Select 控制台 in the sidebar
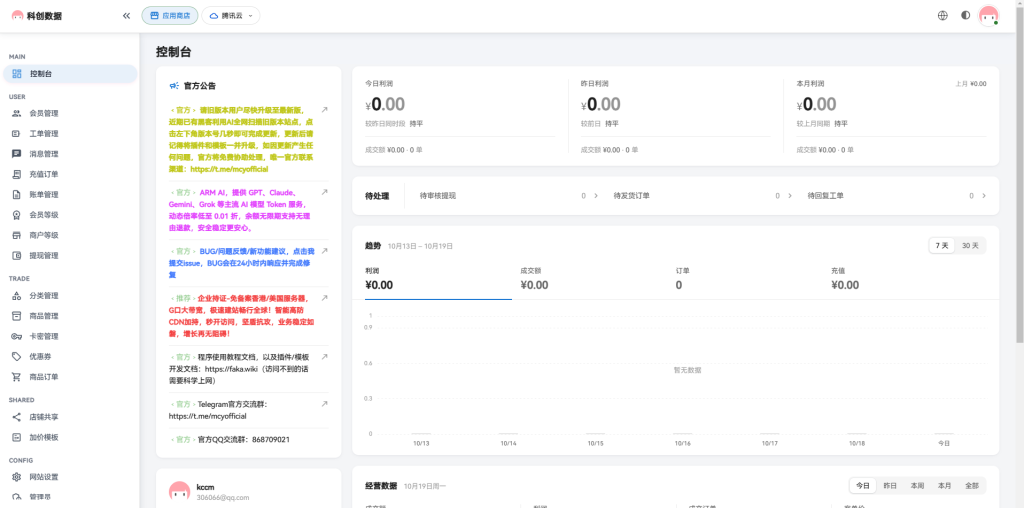 (x=70, y=74)
